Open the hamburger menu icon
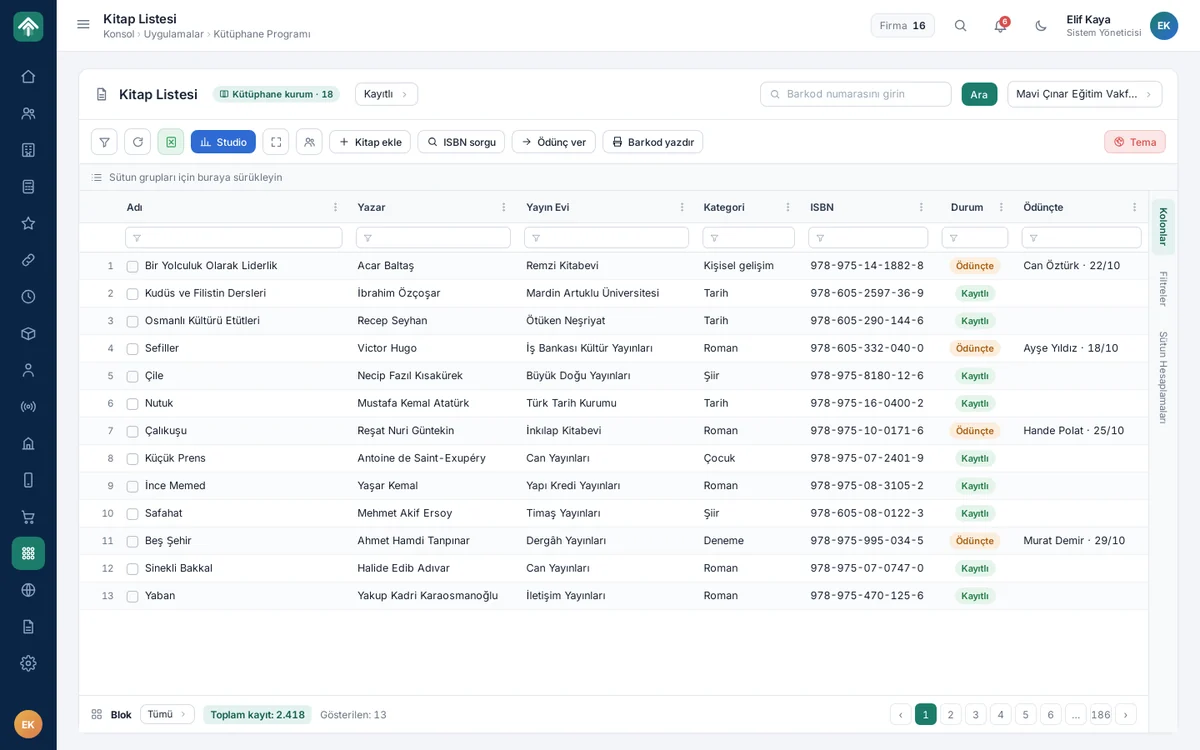This screenshot has height=750, width=1200. 83,25
